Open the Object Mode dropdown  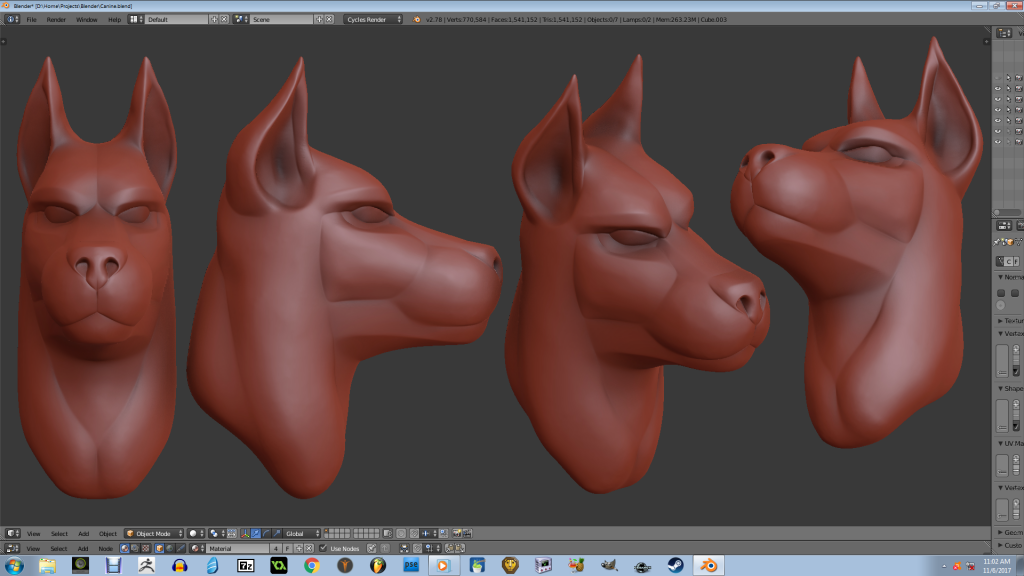point(154,534)
